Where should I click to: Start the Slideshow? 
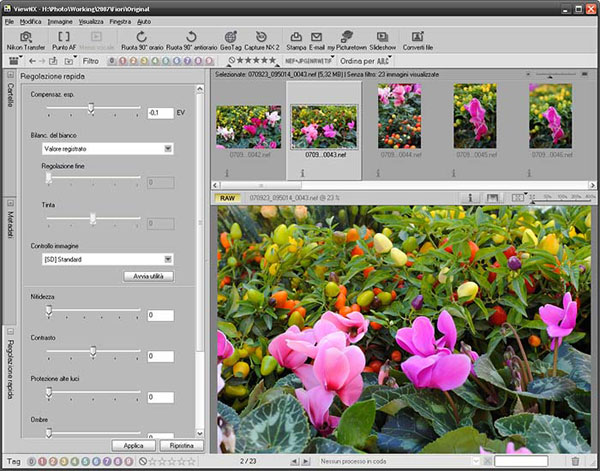[382, 41]
